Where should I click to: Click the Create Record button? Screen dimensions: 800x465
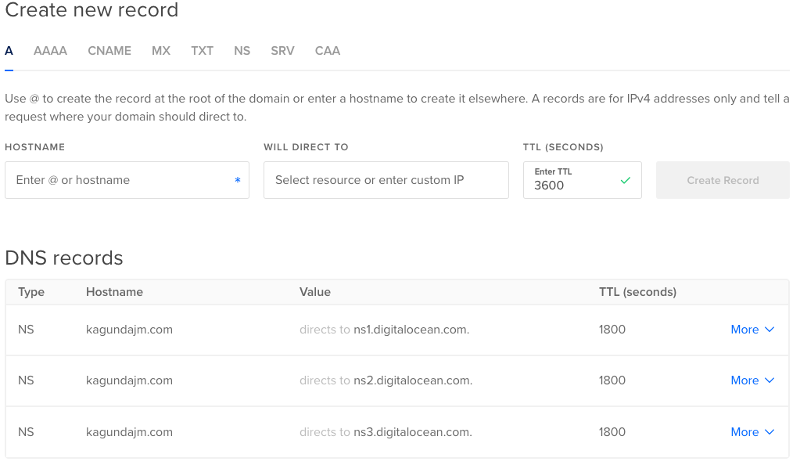pyautogui.click(x=722, y=180)
